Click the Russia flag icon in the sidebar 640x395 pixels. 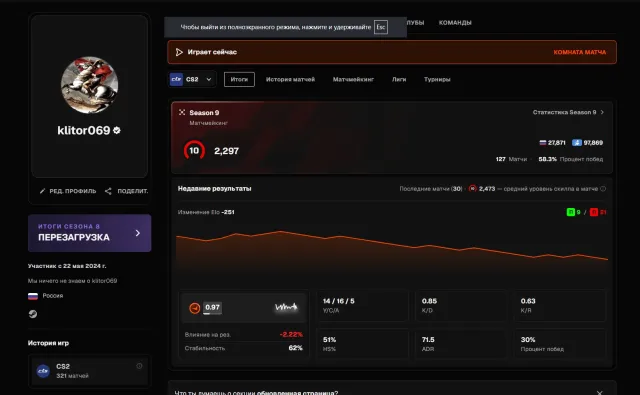click(x=33, y=296)
